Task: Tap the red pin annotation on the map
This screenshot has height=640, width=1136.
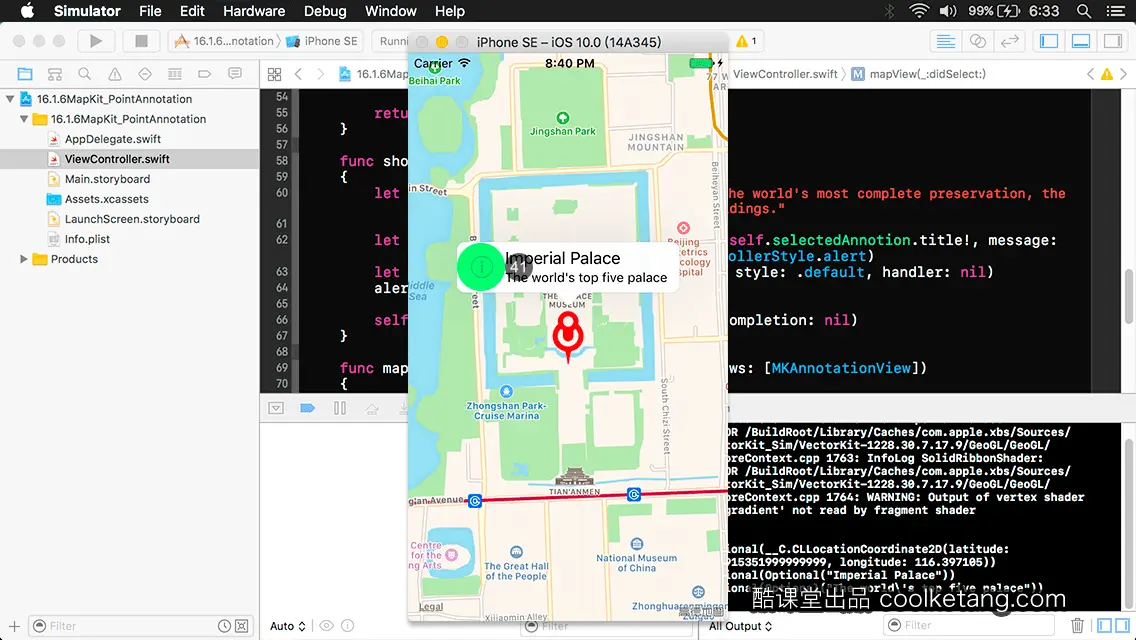Action: coord(568,336)
